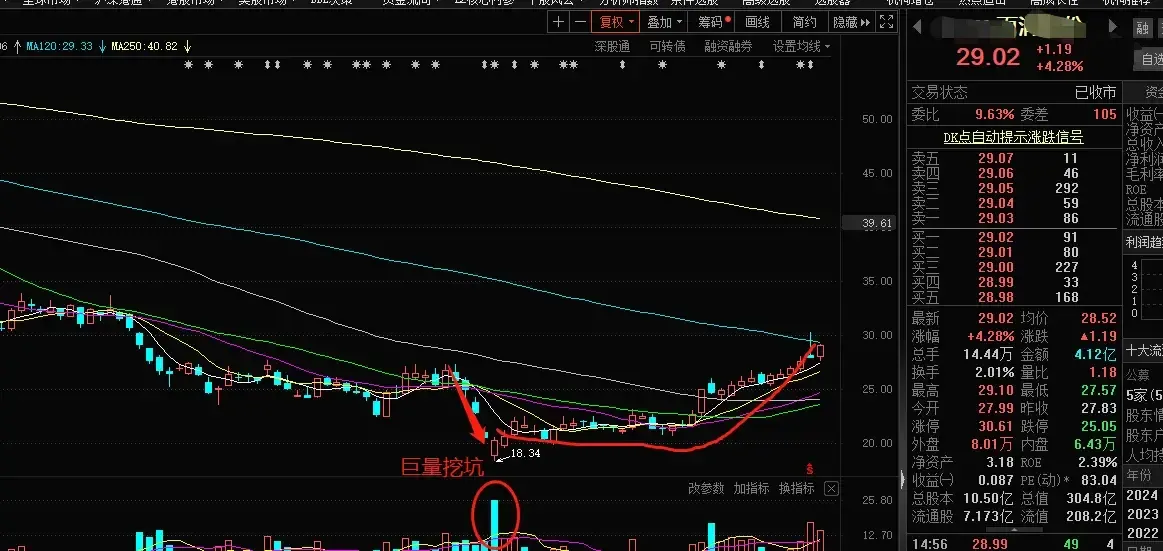The height and width of the screenshot is (551, 1163).
Task: Click the 委差 105 value
Action: click(1104, 114)
